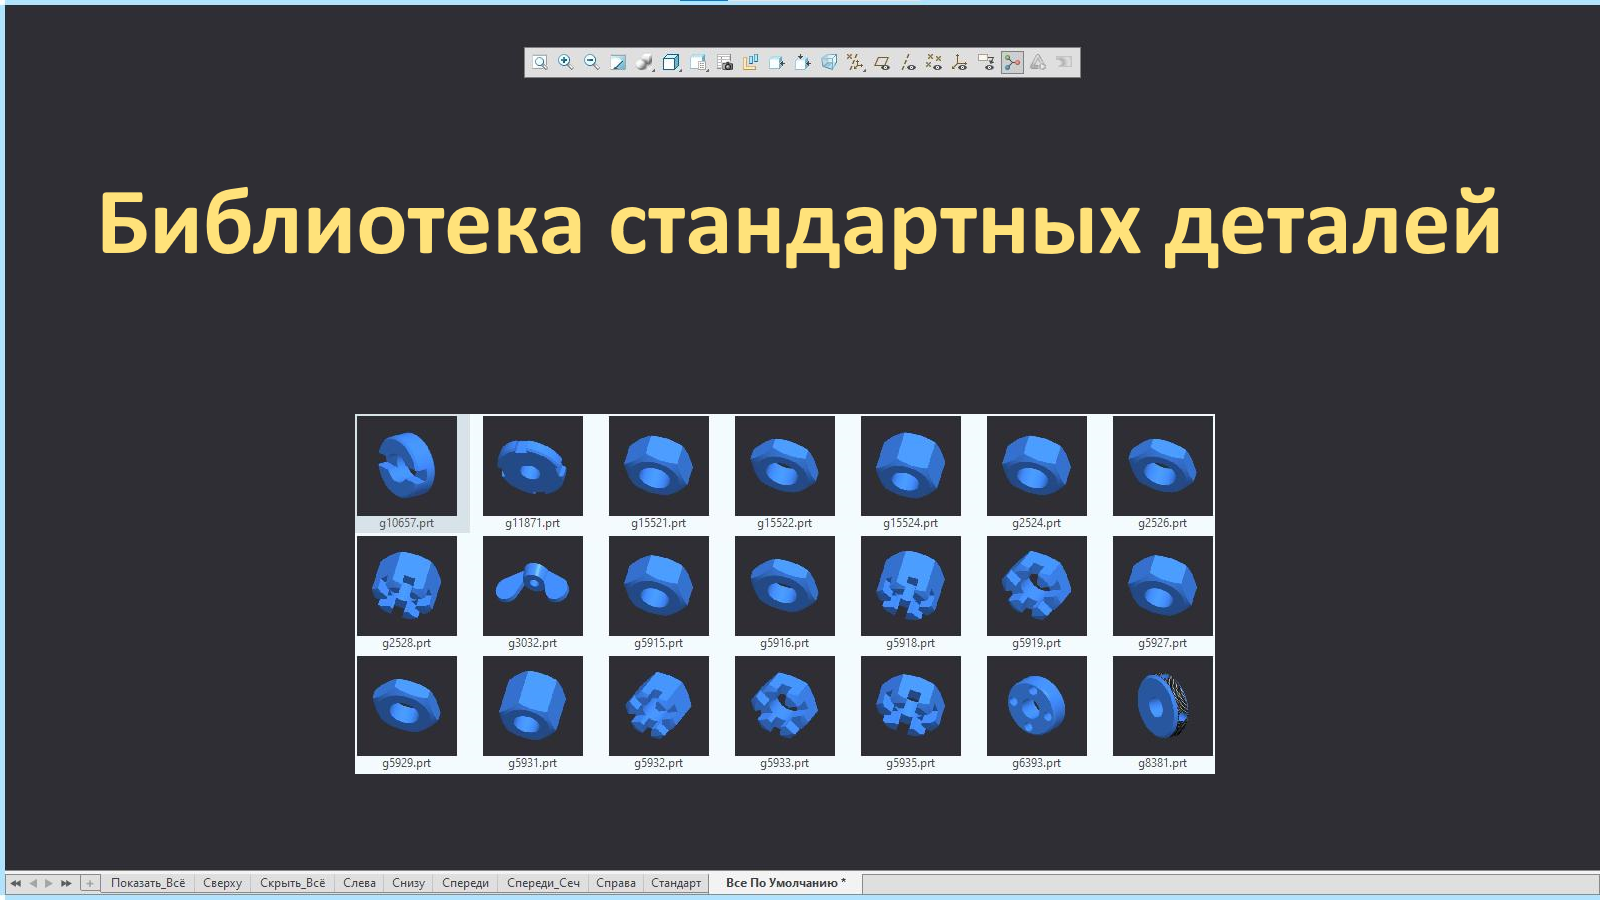Toggle the coordinate system eye icon
Viewport: 1600px width, 900px height.
959,63
